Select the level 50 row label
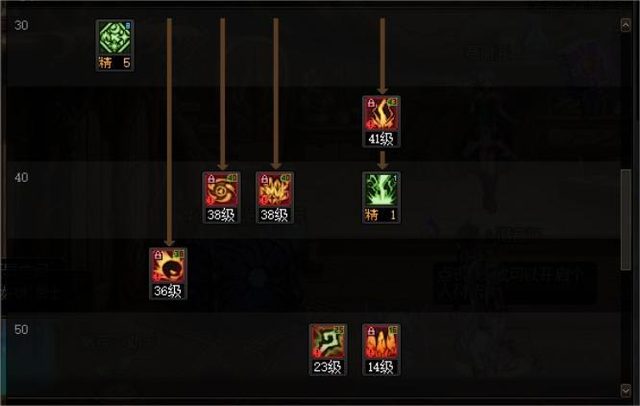 tap(21, 330)
